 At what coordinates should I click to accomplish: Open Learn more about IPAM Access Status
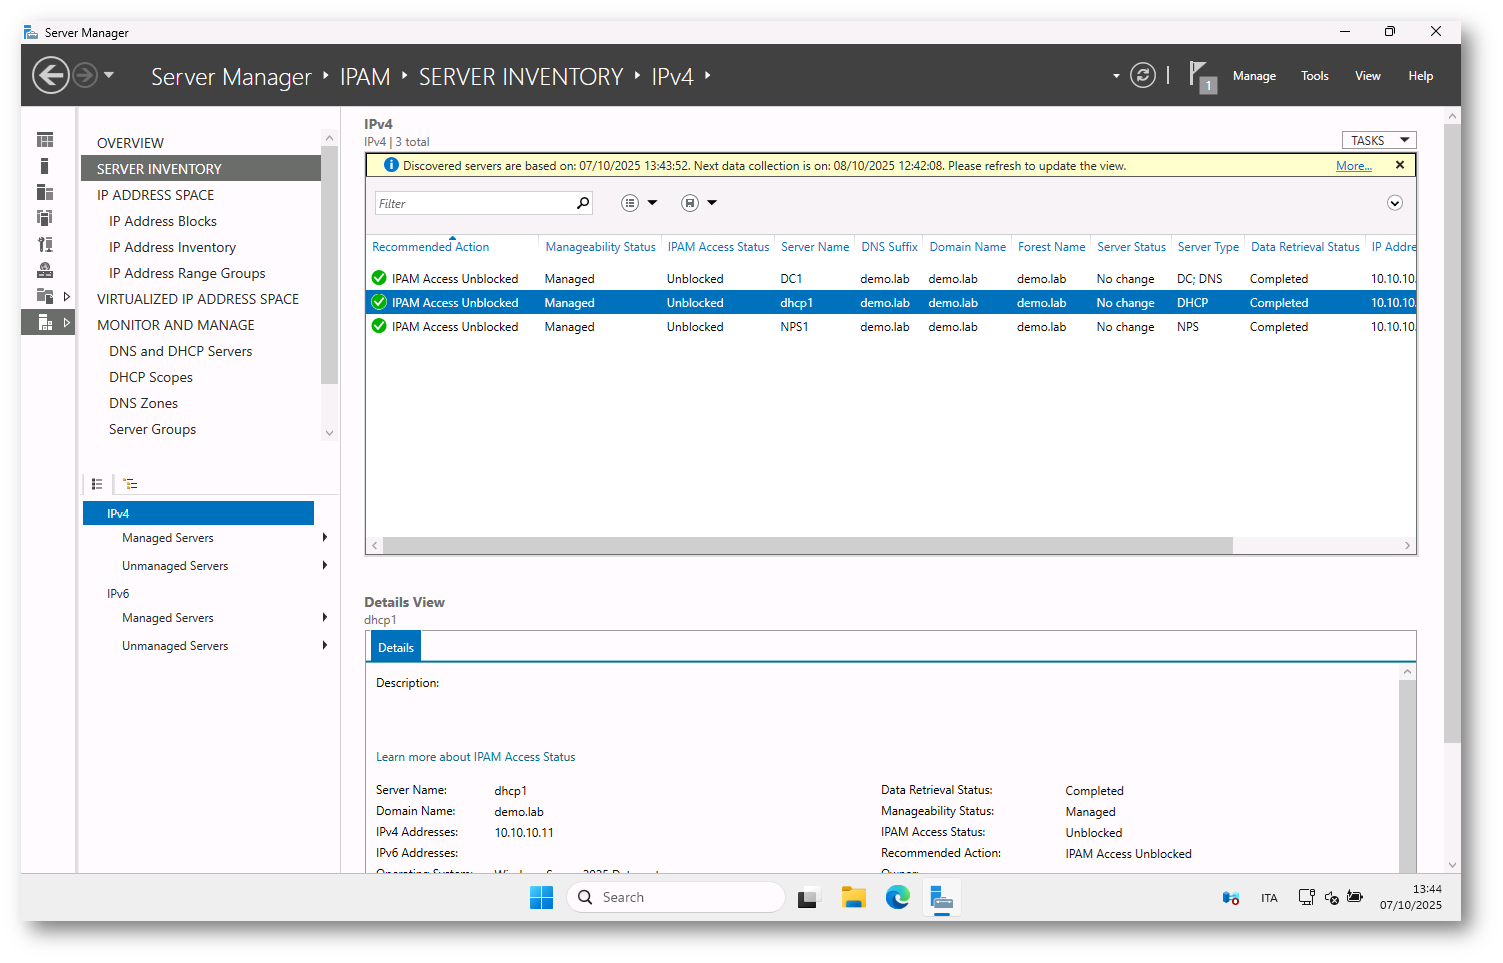tap(475, 757)
